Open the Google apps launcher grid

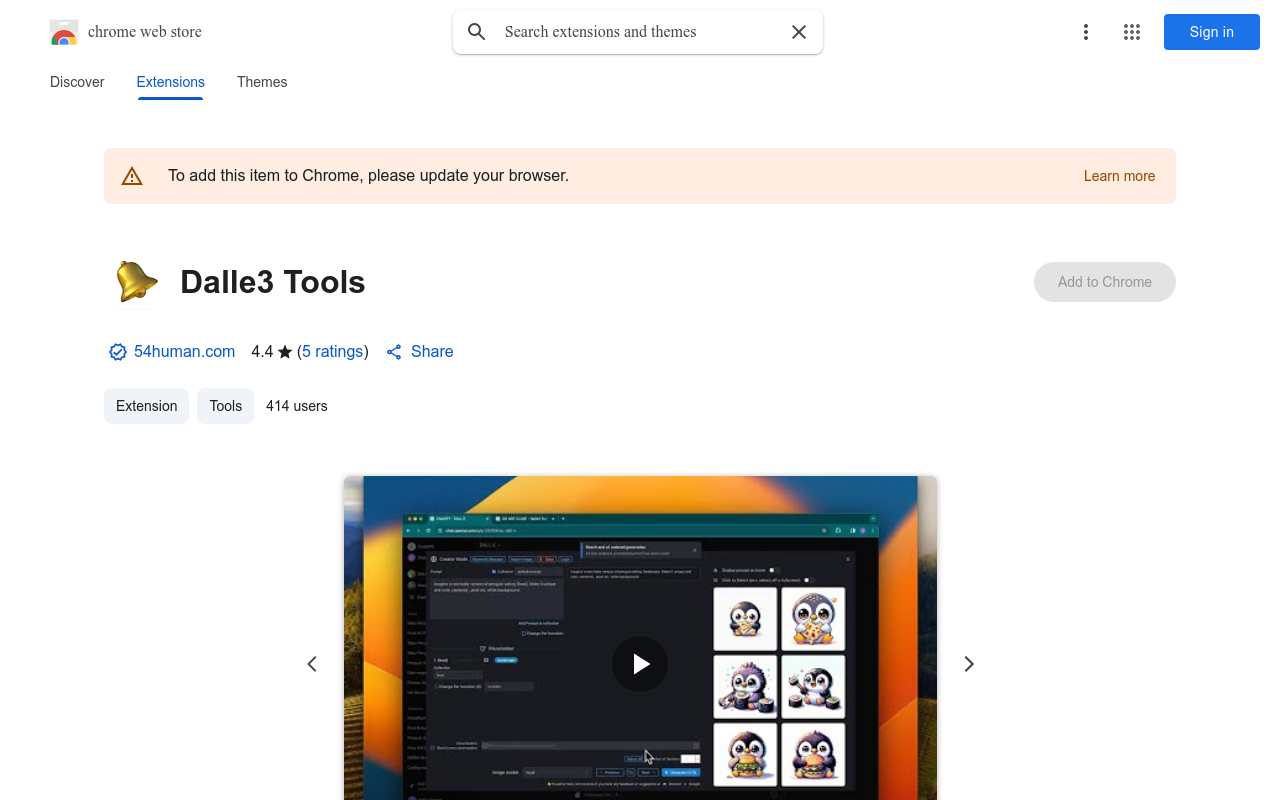tap(1132, 32)
